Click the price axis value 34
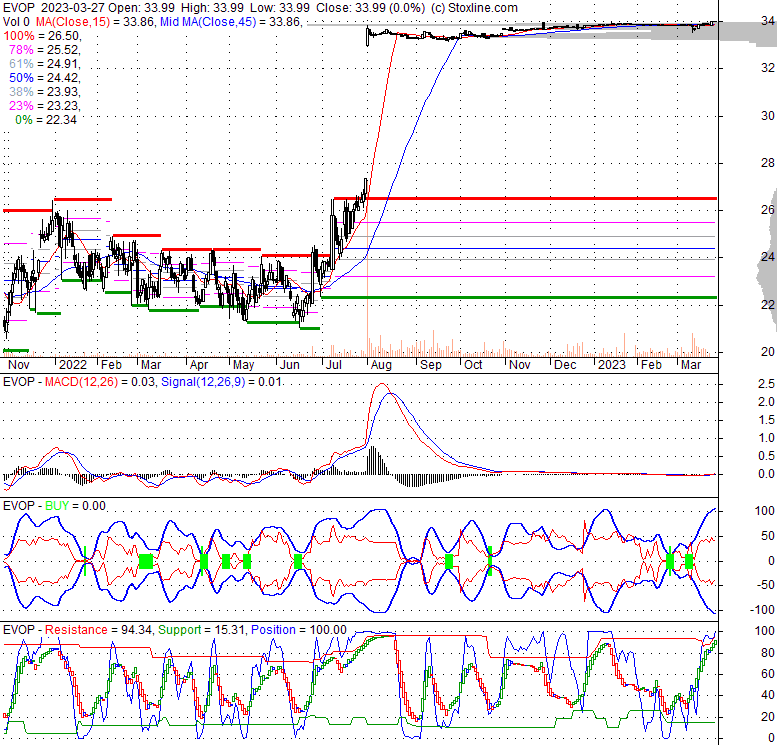Viewport: 778px width, 746px height. (768, 21)
